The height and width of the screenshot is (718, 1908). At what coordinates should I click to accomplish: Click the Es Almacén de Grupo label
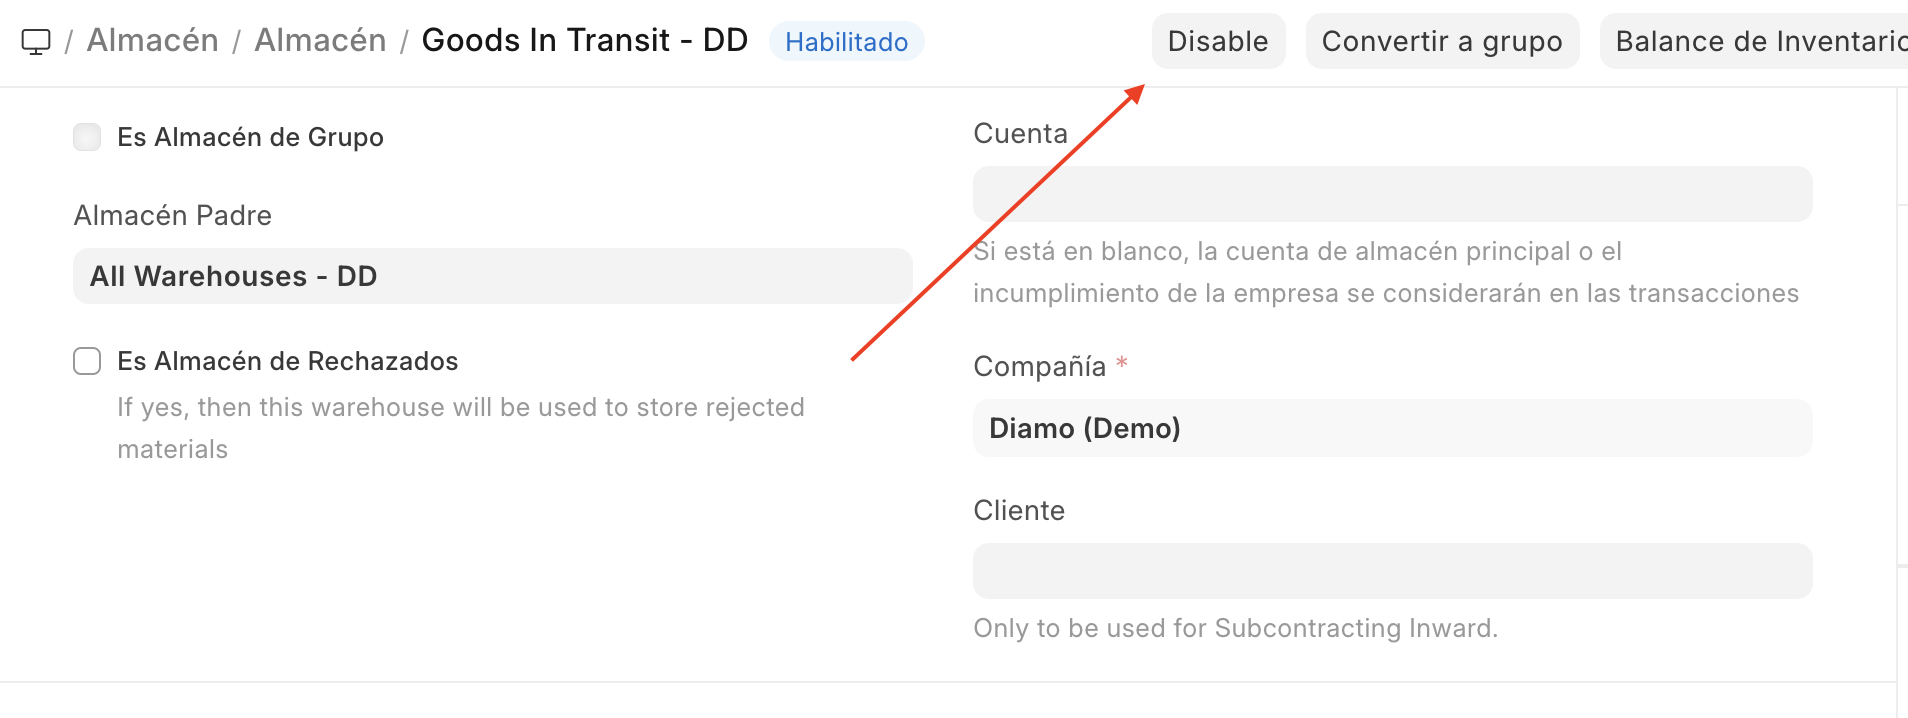click(250, 137)
